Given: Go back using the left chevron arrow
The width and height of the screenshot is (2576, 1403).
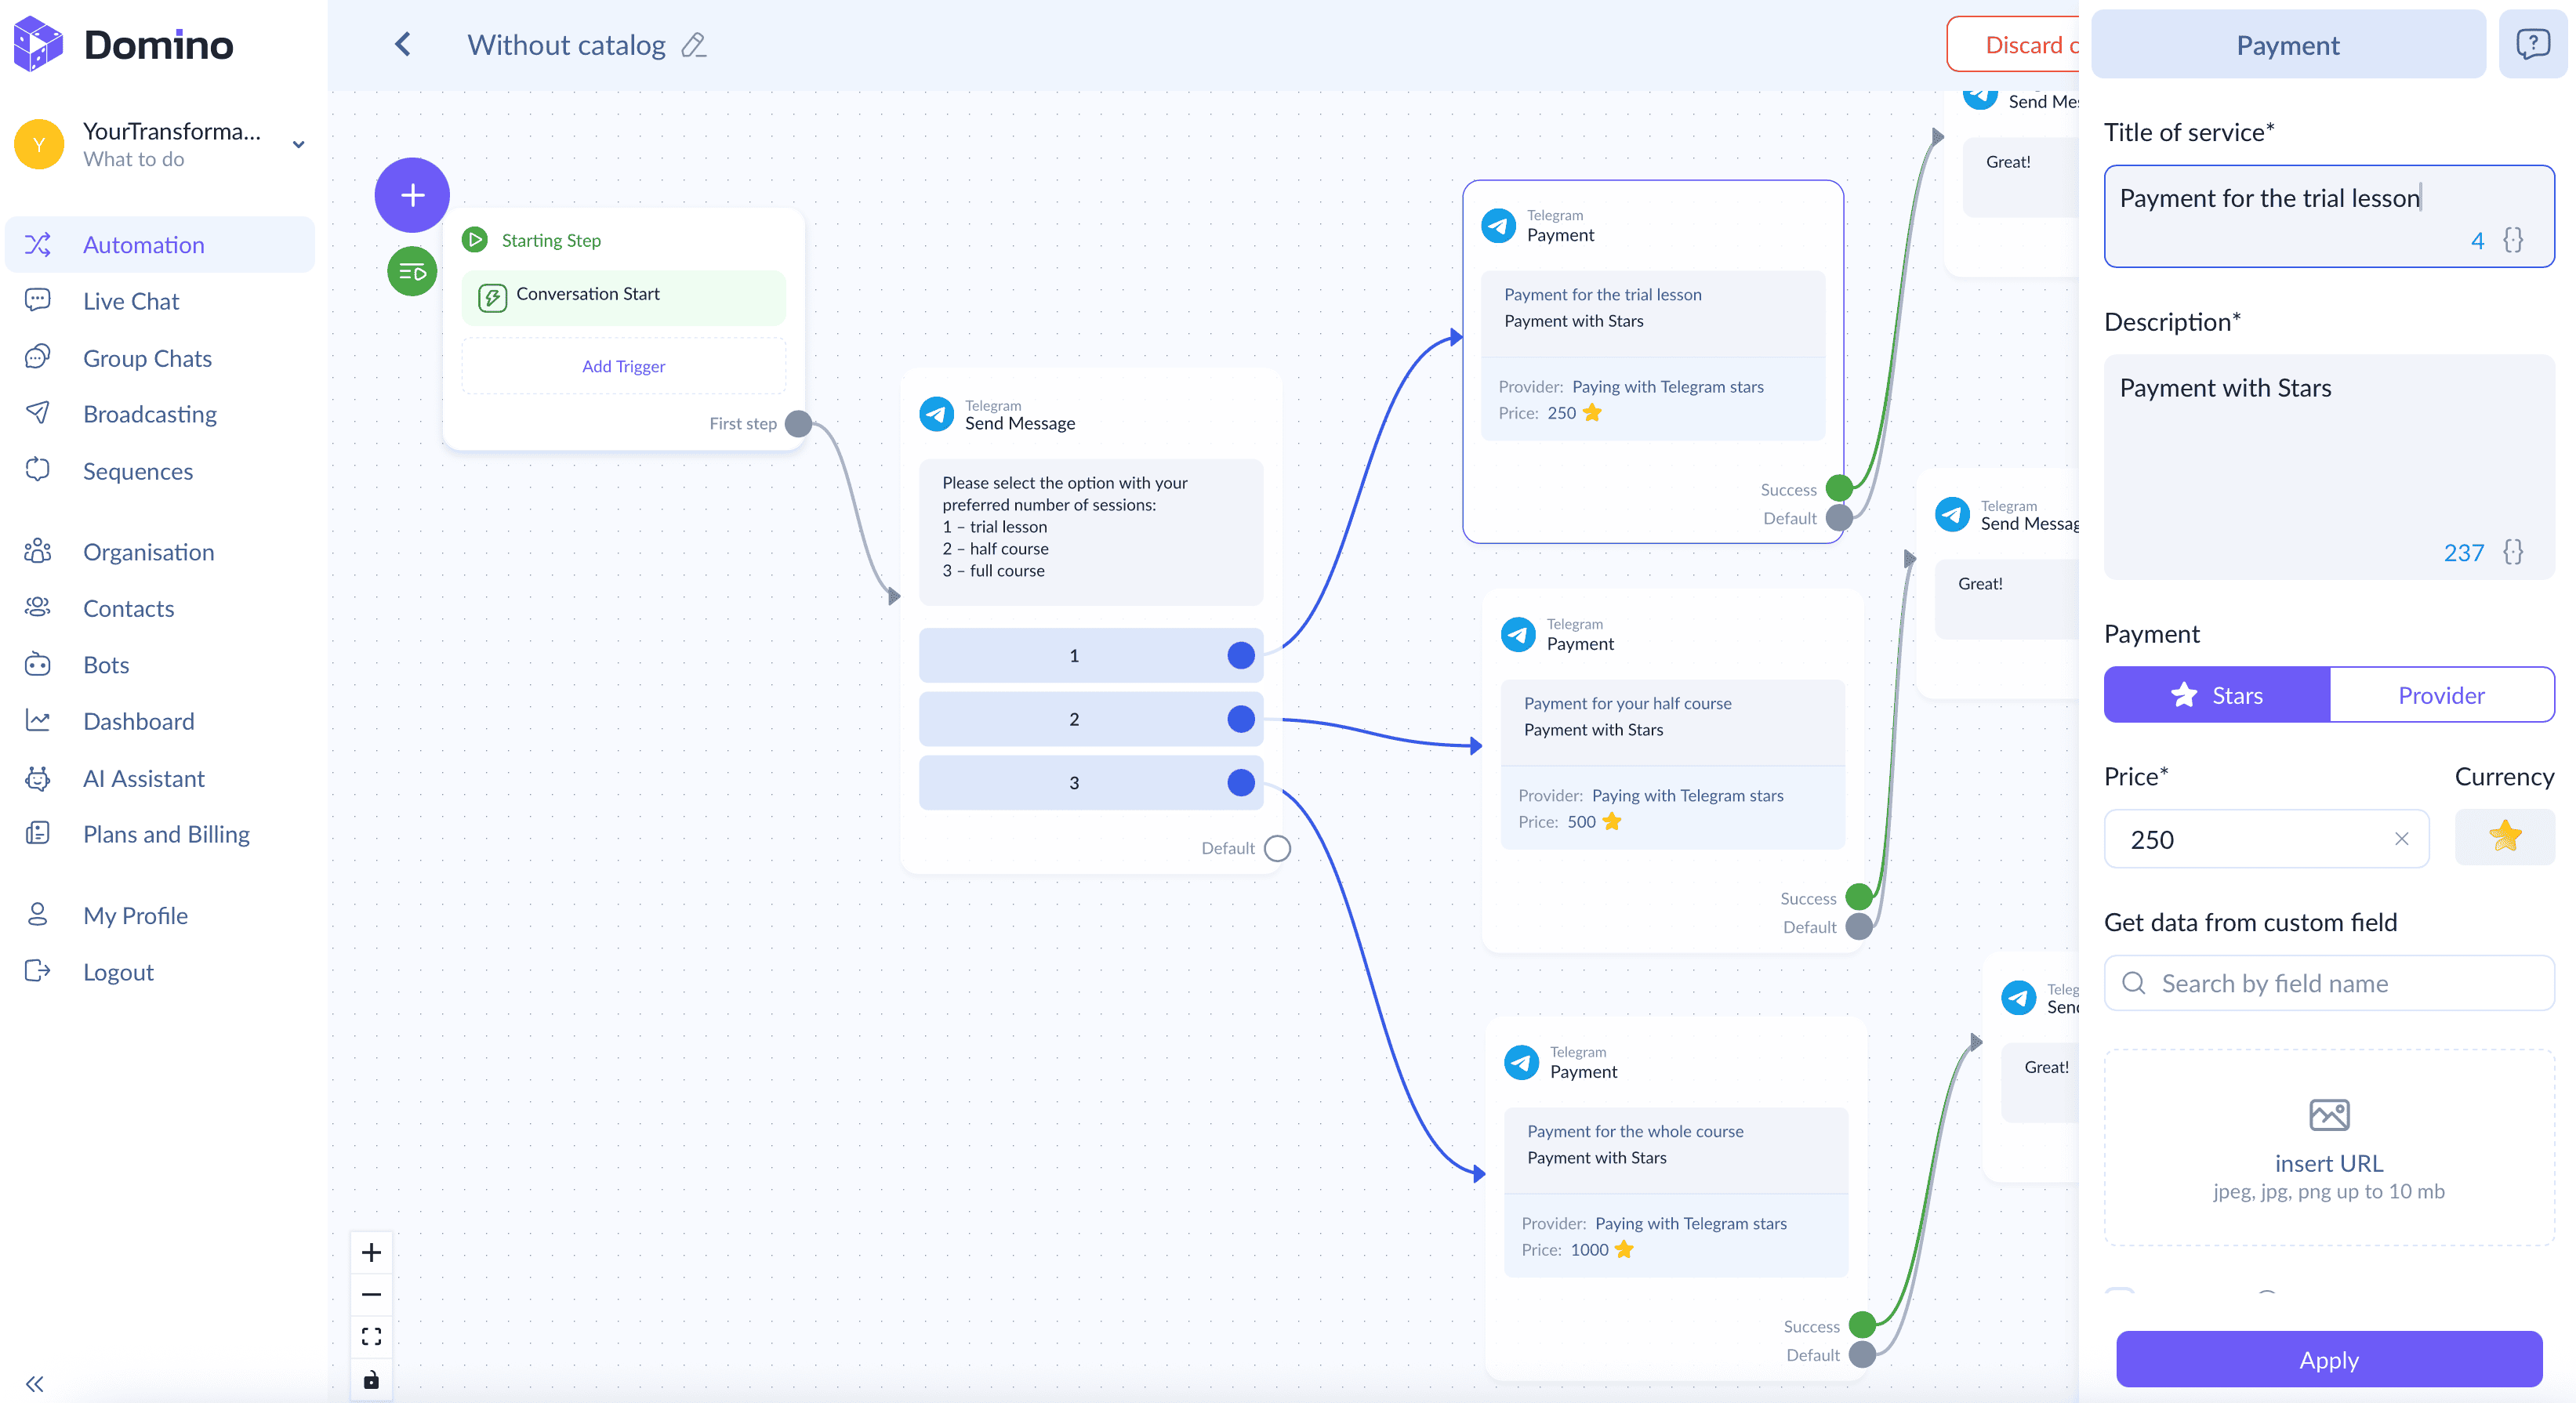Looking at the screenshot, I should coord(403,44).
